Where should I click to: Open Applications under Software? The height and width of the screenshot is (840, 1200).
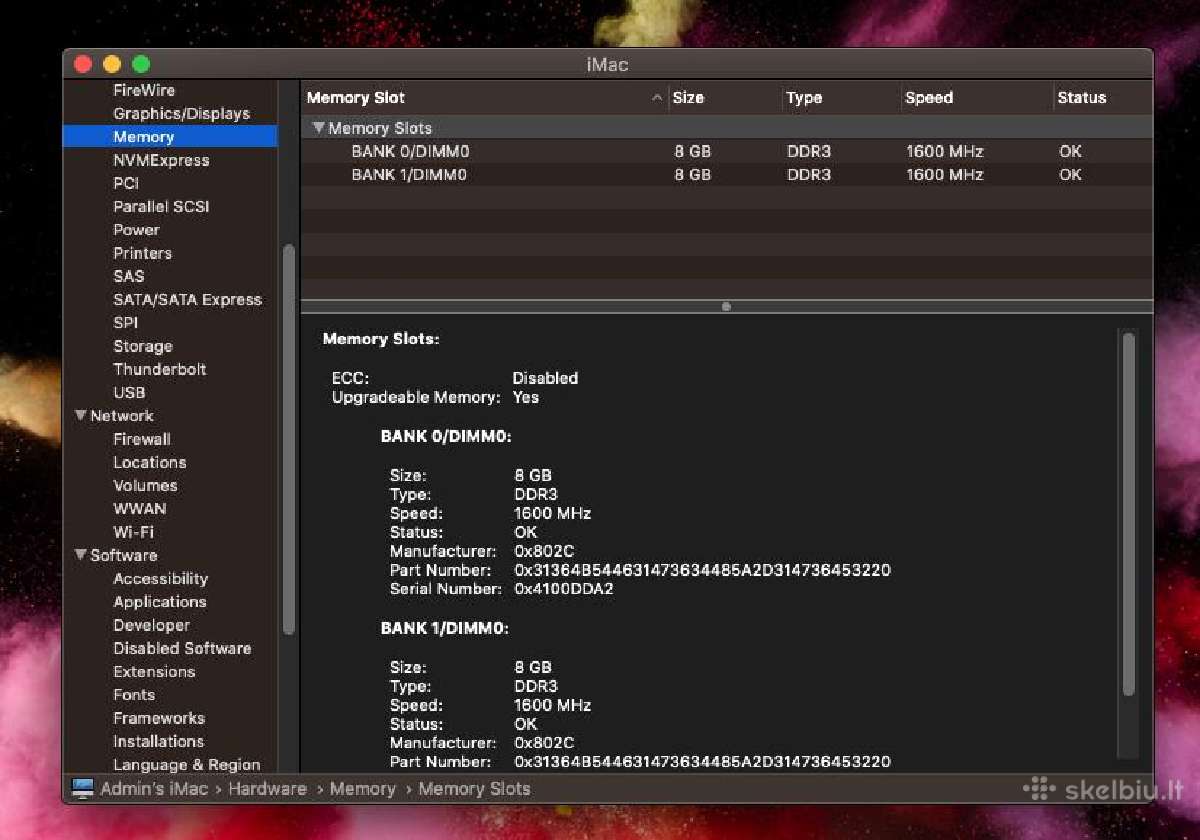click(x=159, y=601)
